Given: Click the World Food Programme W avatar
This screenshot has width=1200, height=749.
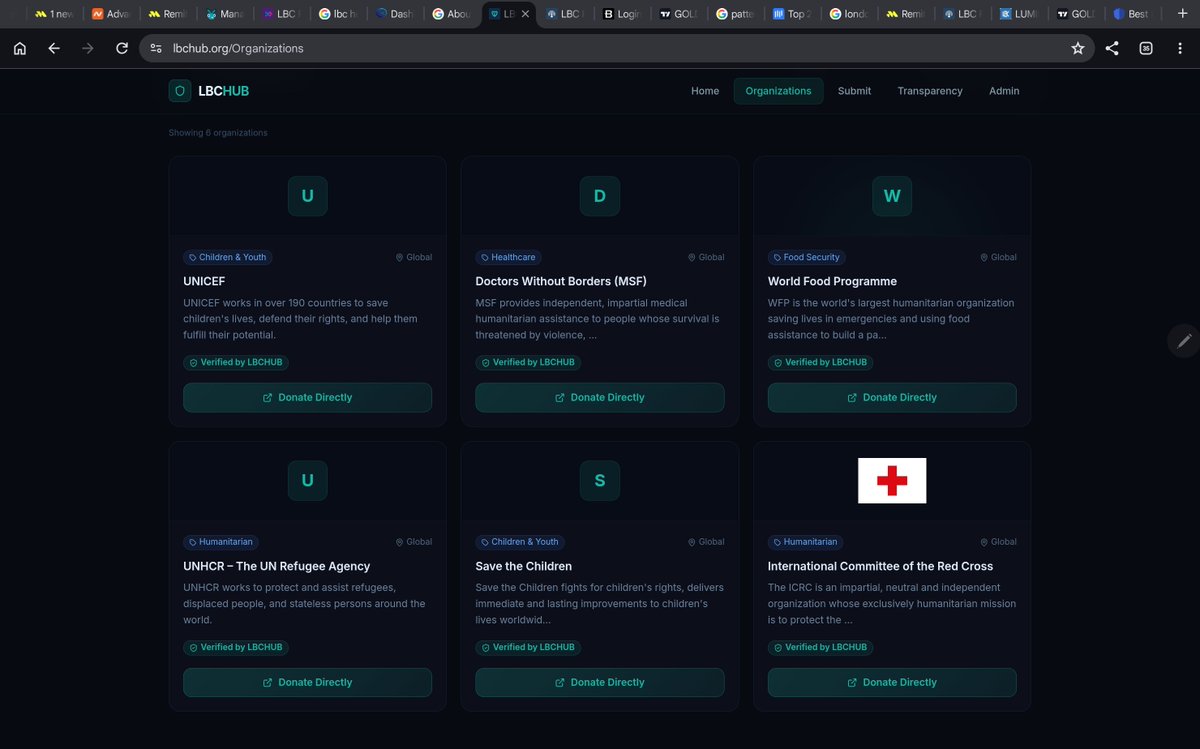Looking at the screenshot, I should (892, 196).
